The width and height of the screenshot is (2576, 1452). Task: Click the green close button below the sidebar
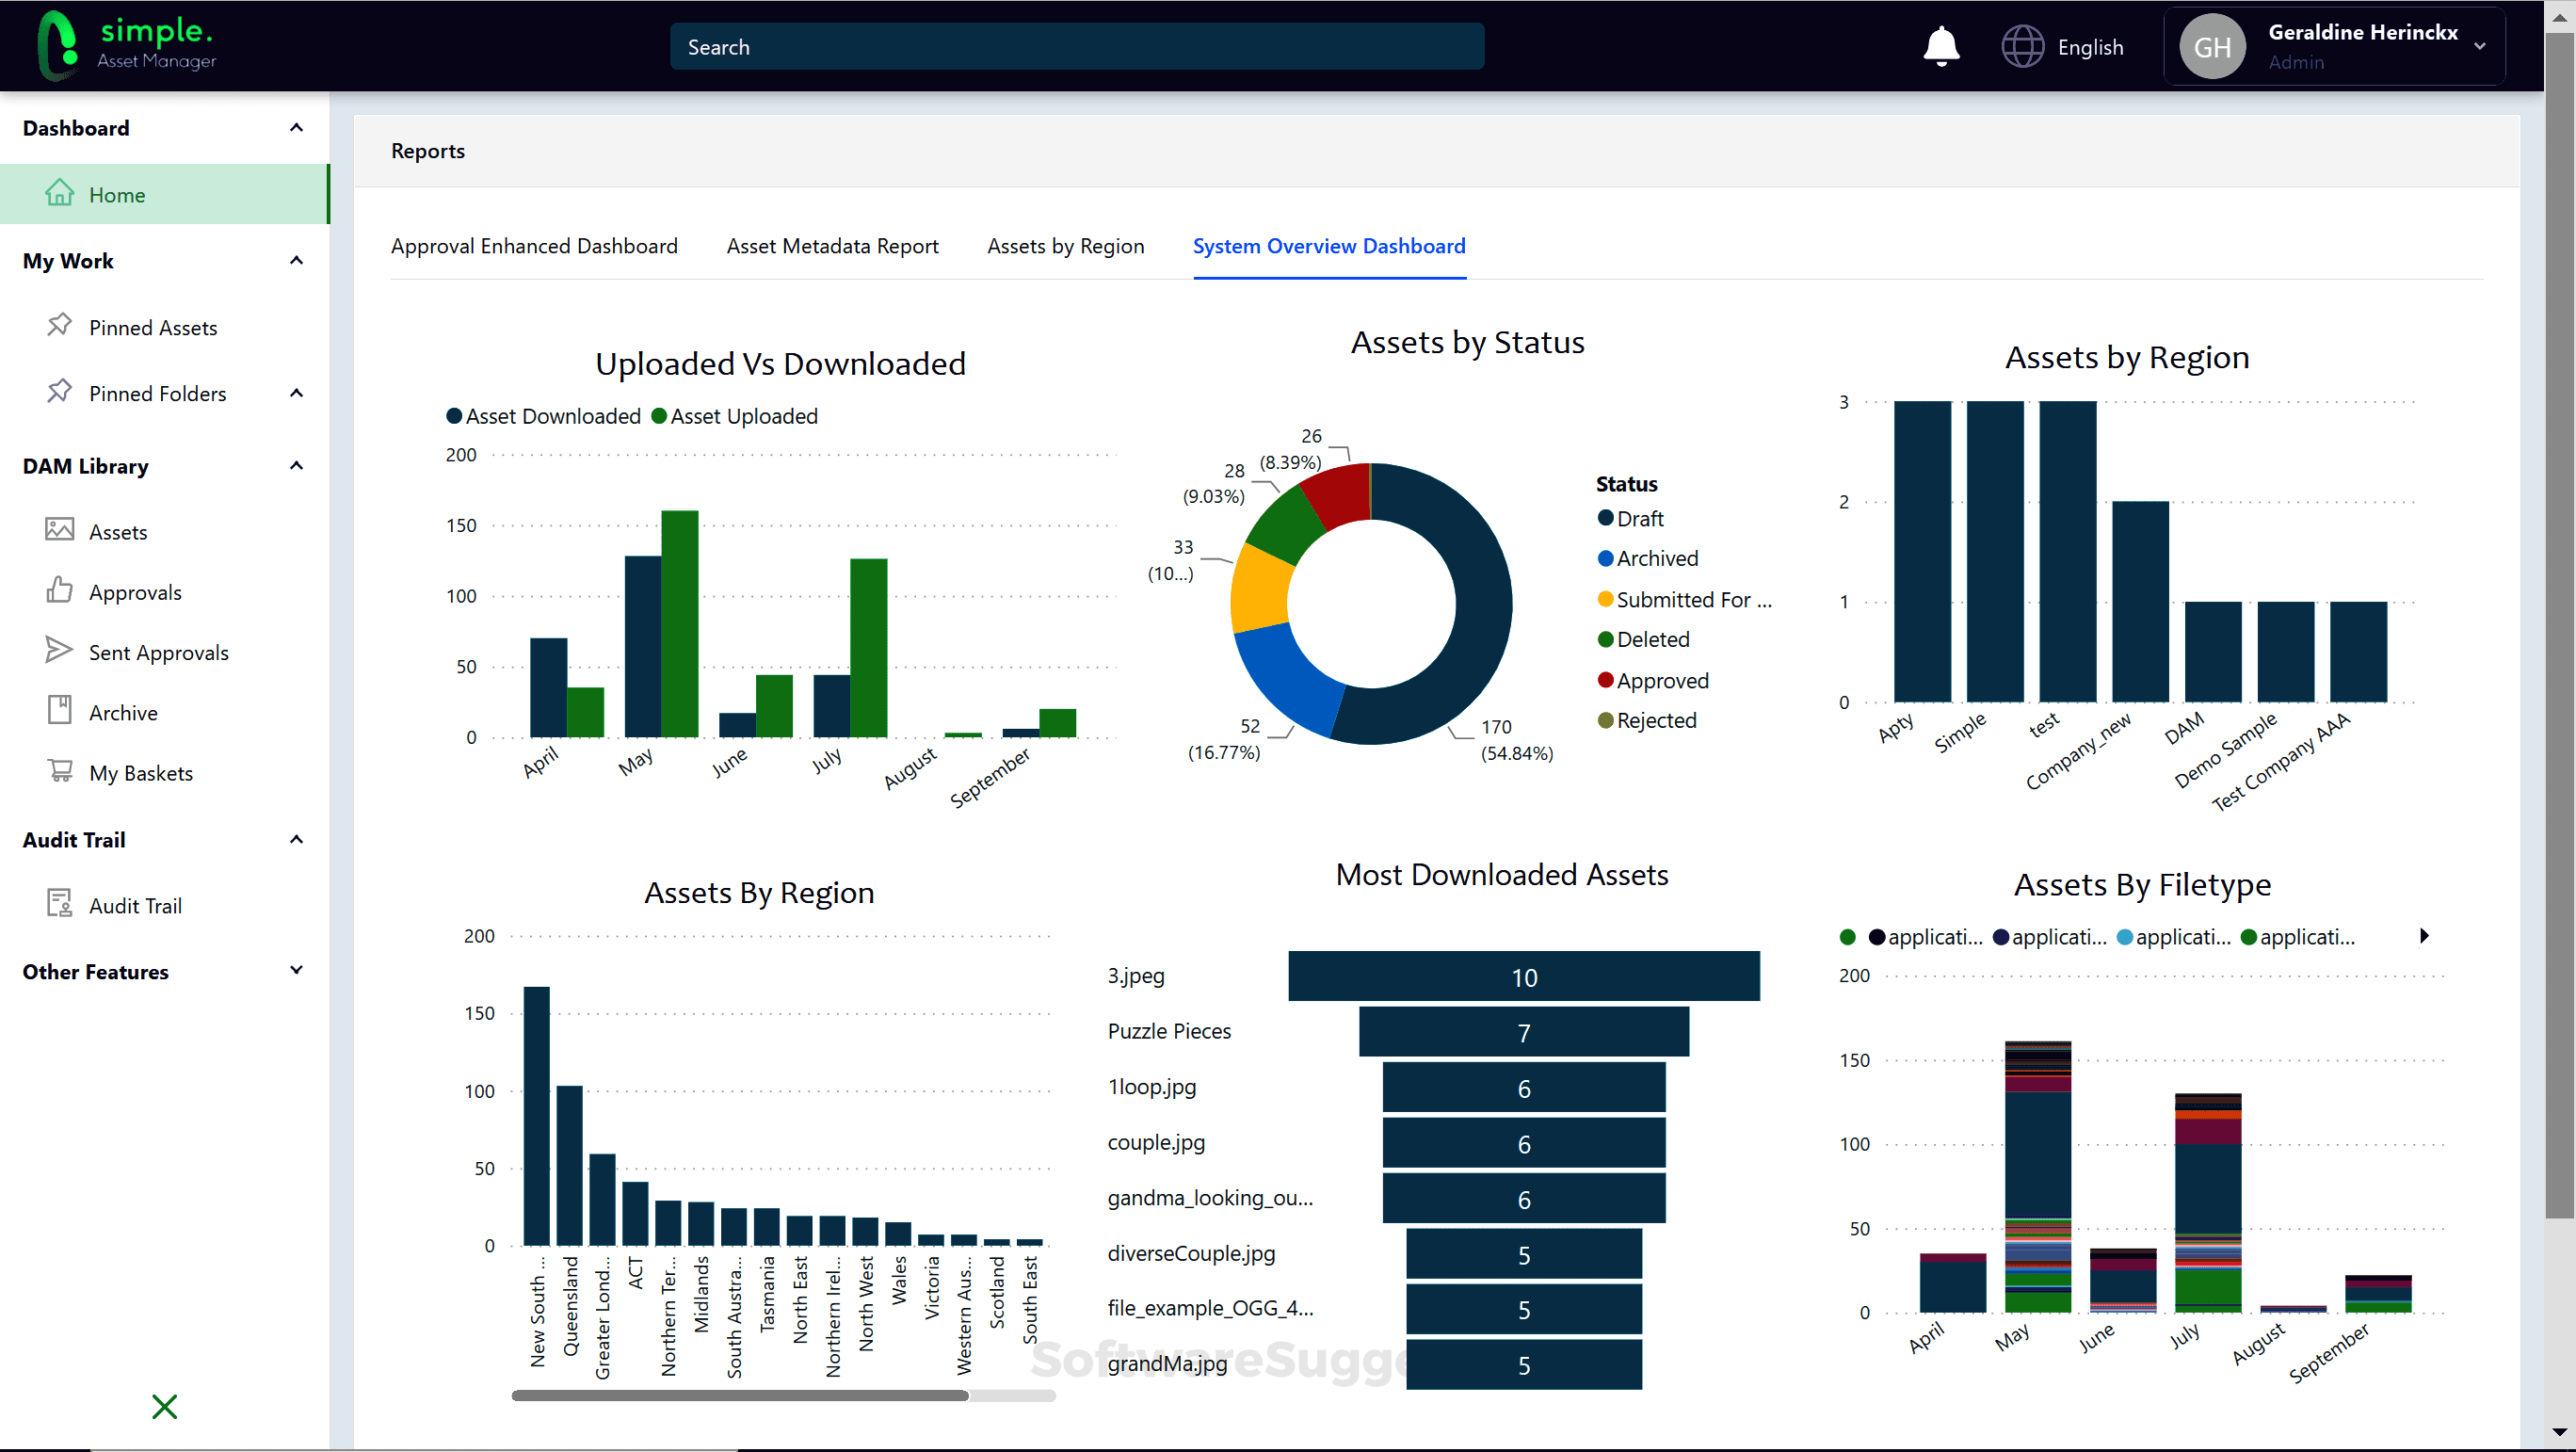coord(164,1406)
